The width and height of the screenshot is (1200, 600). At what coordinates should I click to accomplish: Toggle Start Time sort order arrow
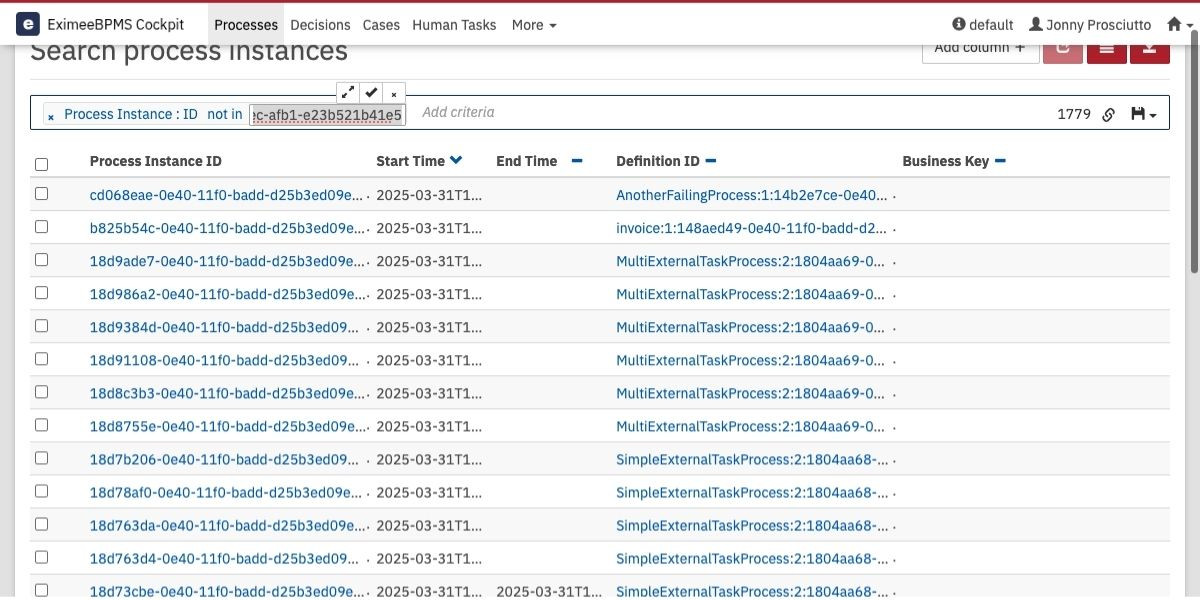tap(456, 160)
